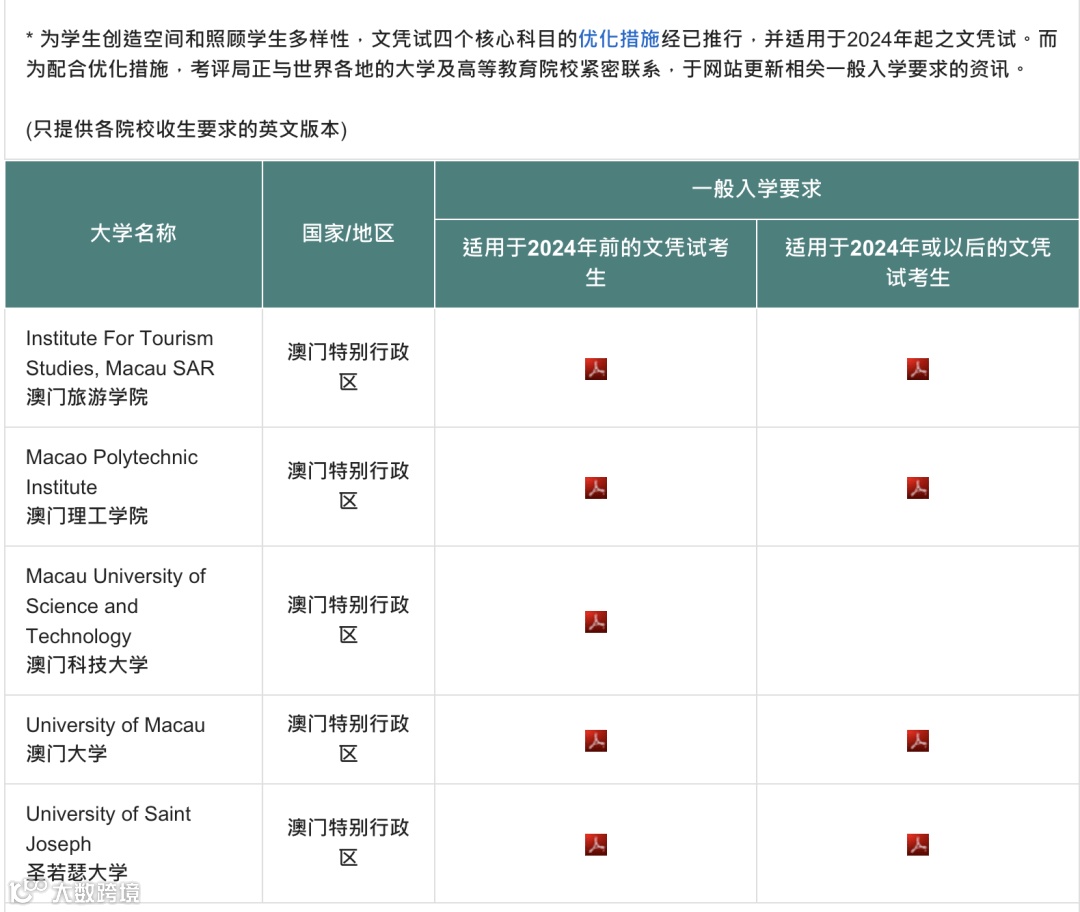1080x912 pixels.
Task: Open 2024-onwards PDF for Institute For Tourism Studies
Action: pyautogui.click(x=917, y=369)
